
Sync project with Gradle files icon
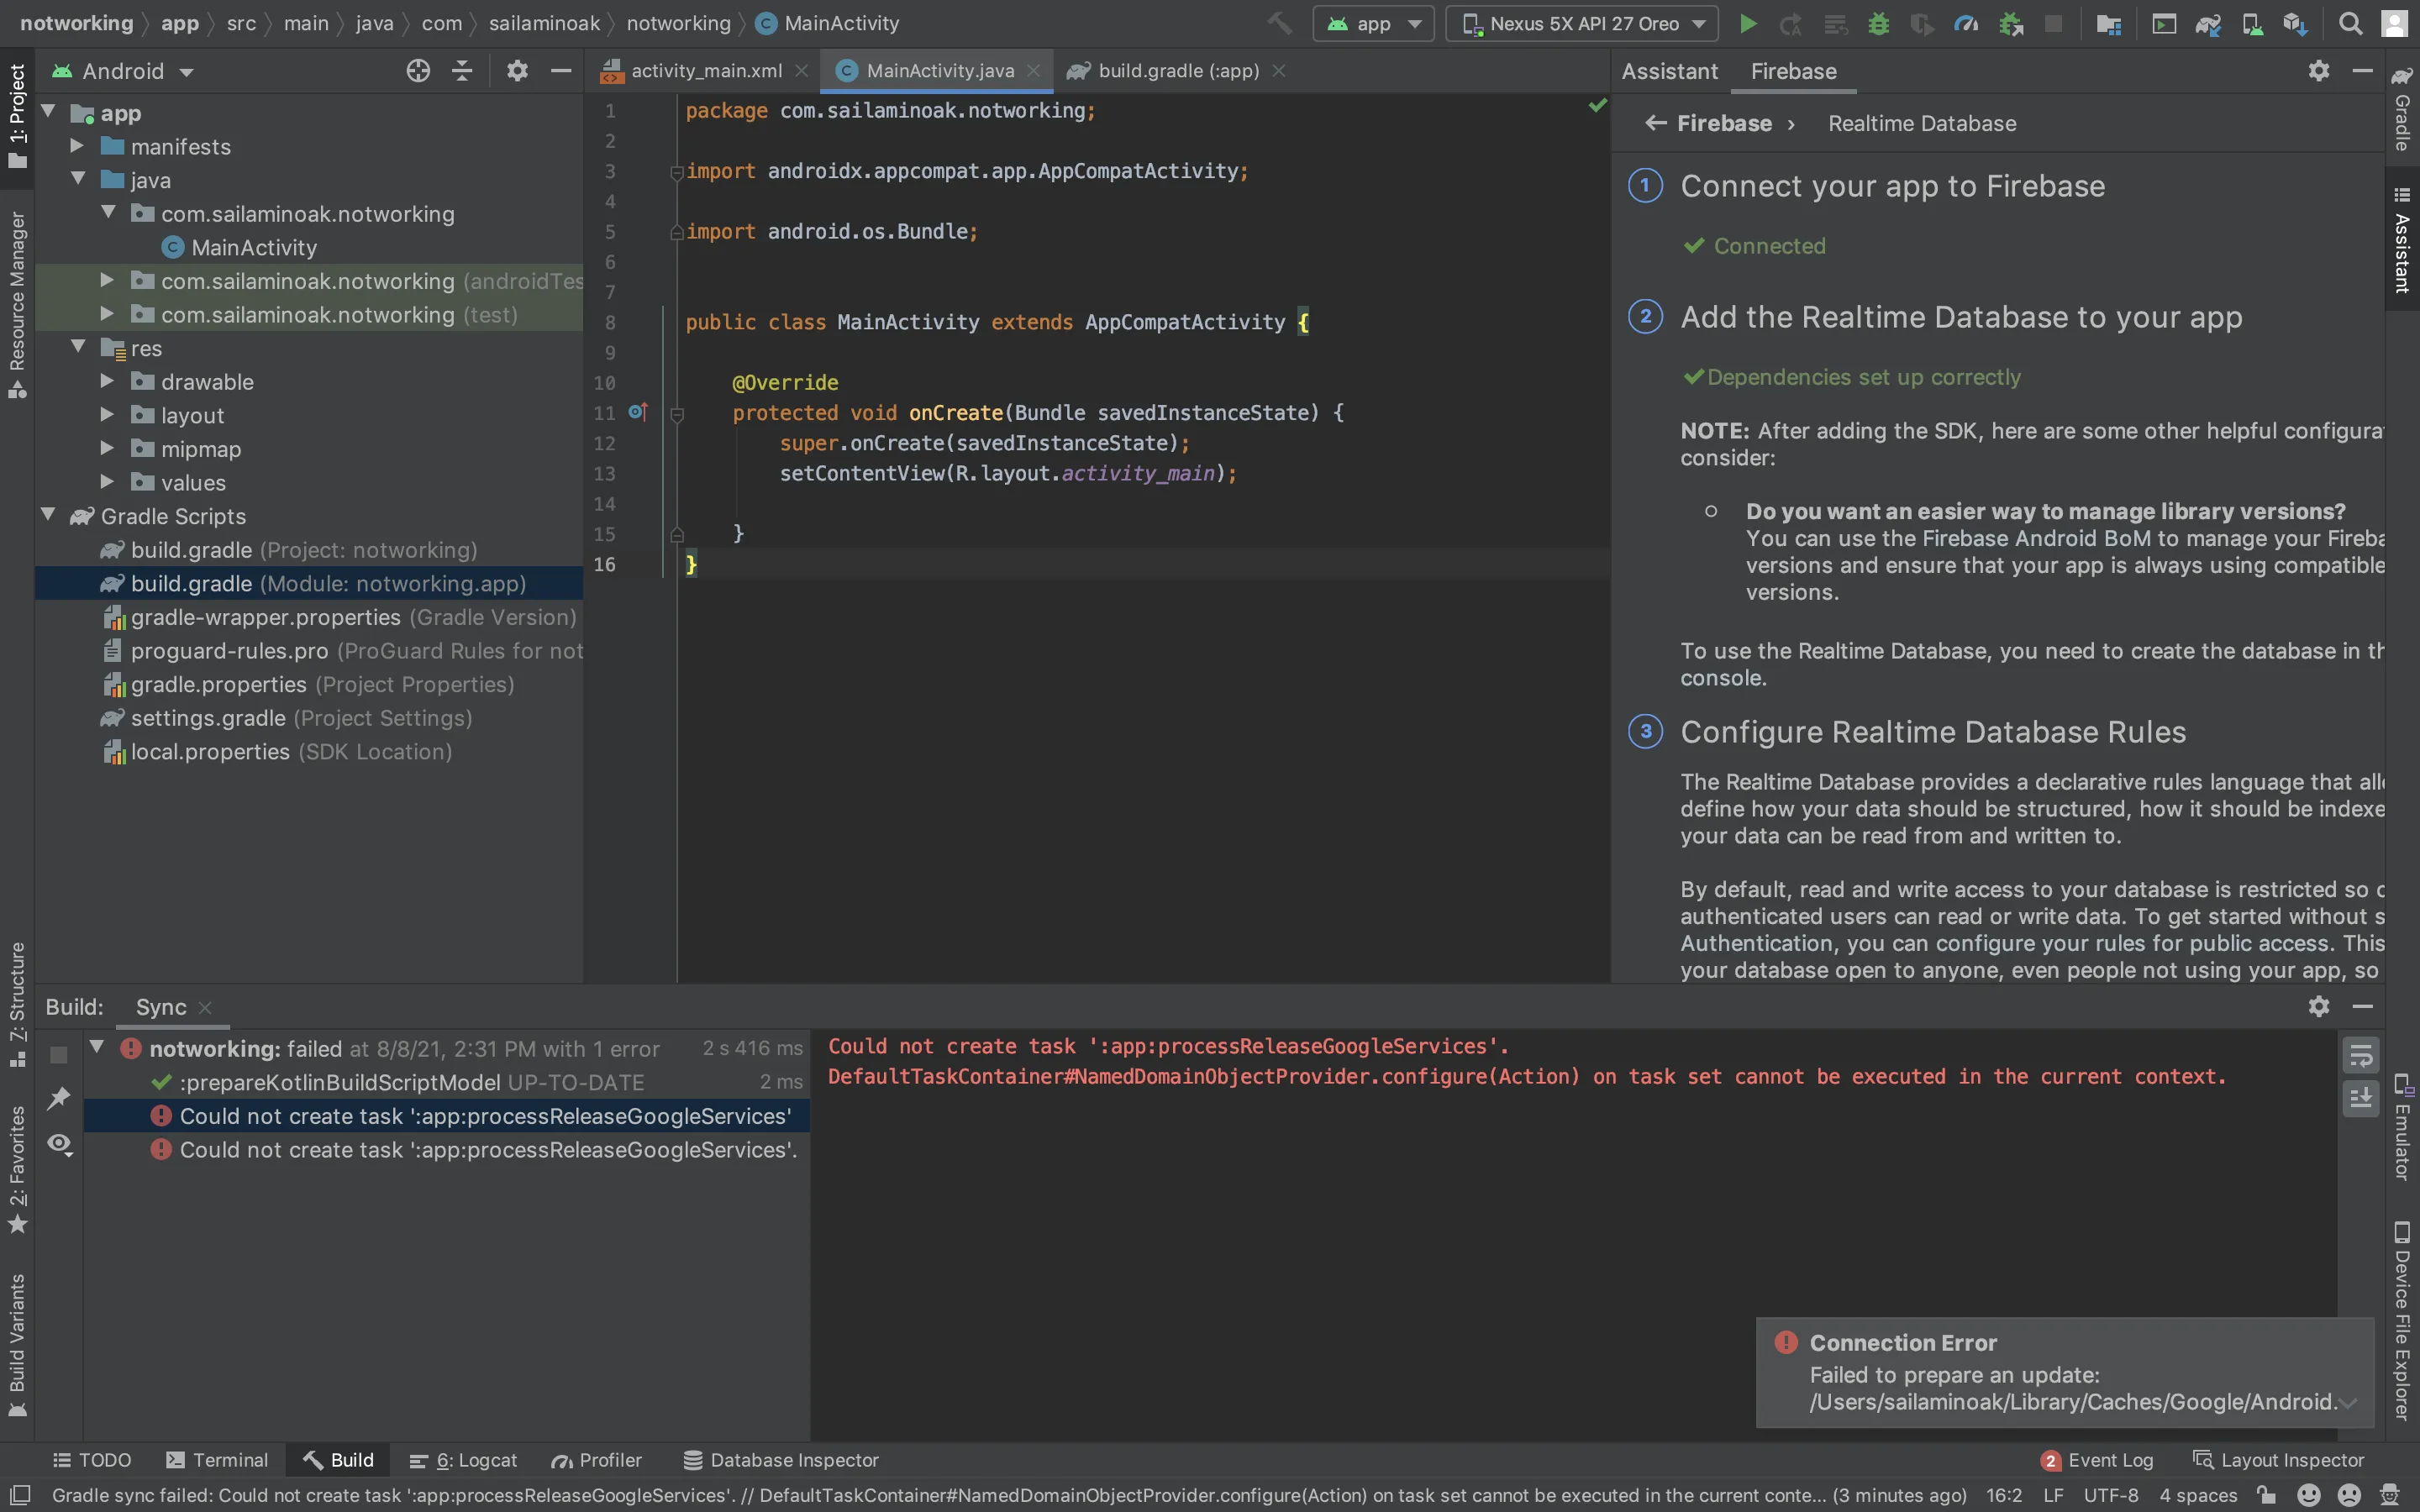(2208, 24)
